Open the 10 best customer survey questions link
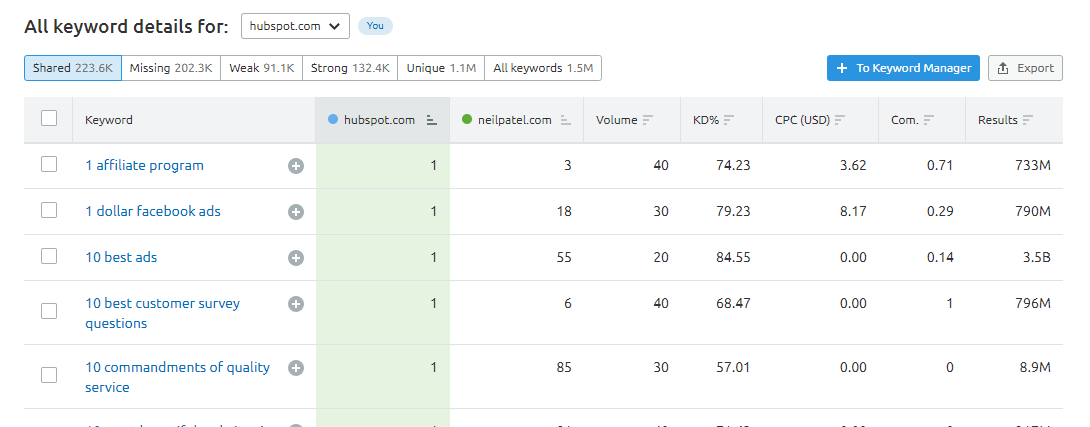1090x427 pixels. coord(163,313)
